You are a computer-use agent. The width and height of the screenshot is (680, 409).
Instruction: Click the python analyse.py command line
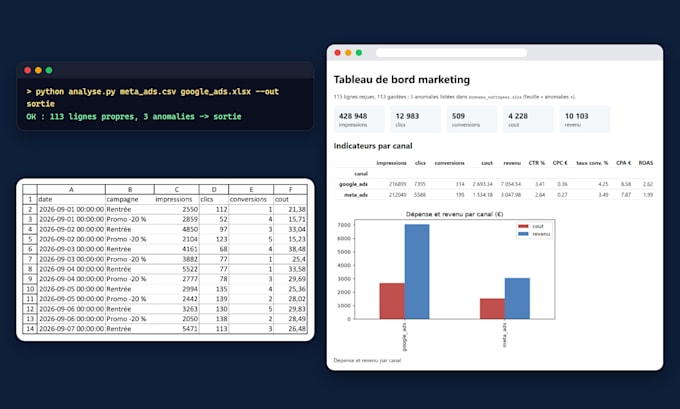point(153,98)
